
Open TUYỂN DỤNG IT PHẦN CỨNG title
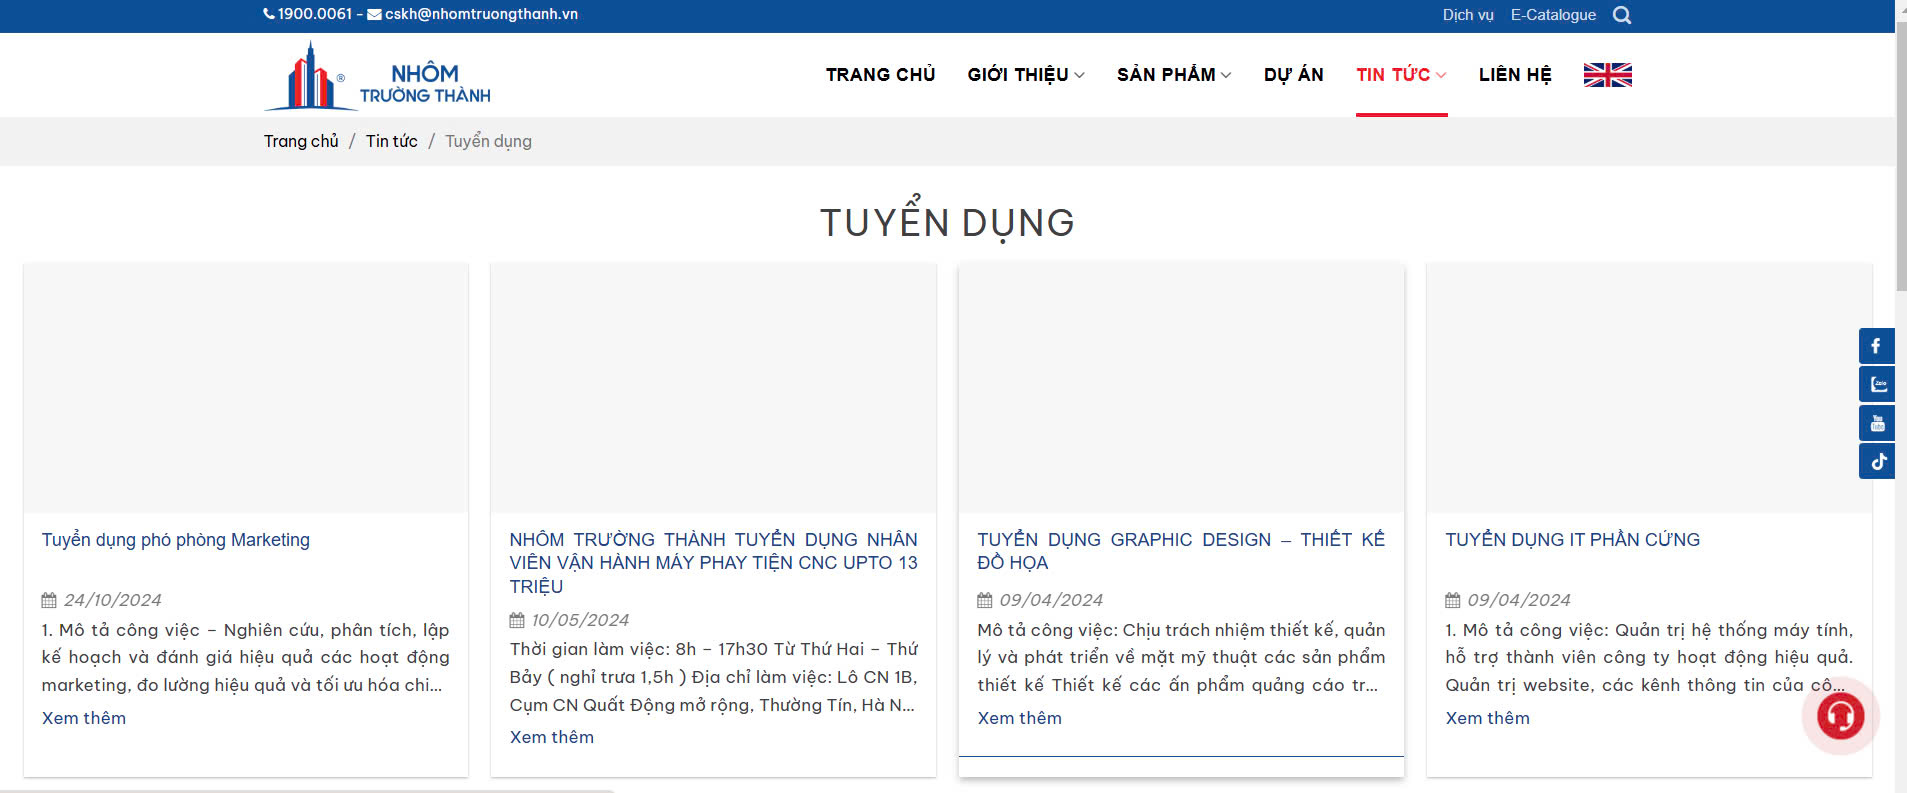(x=1572, y=540)
